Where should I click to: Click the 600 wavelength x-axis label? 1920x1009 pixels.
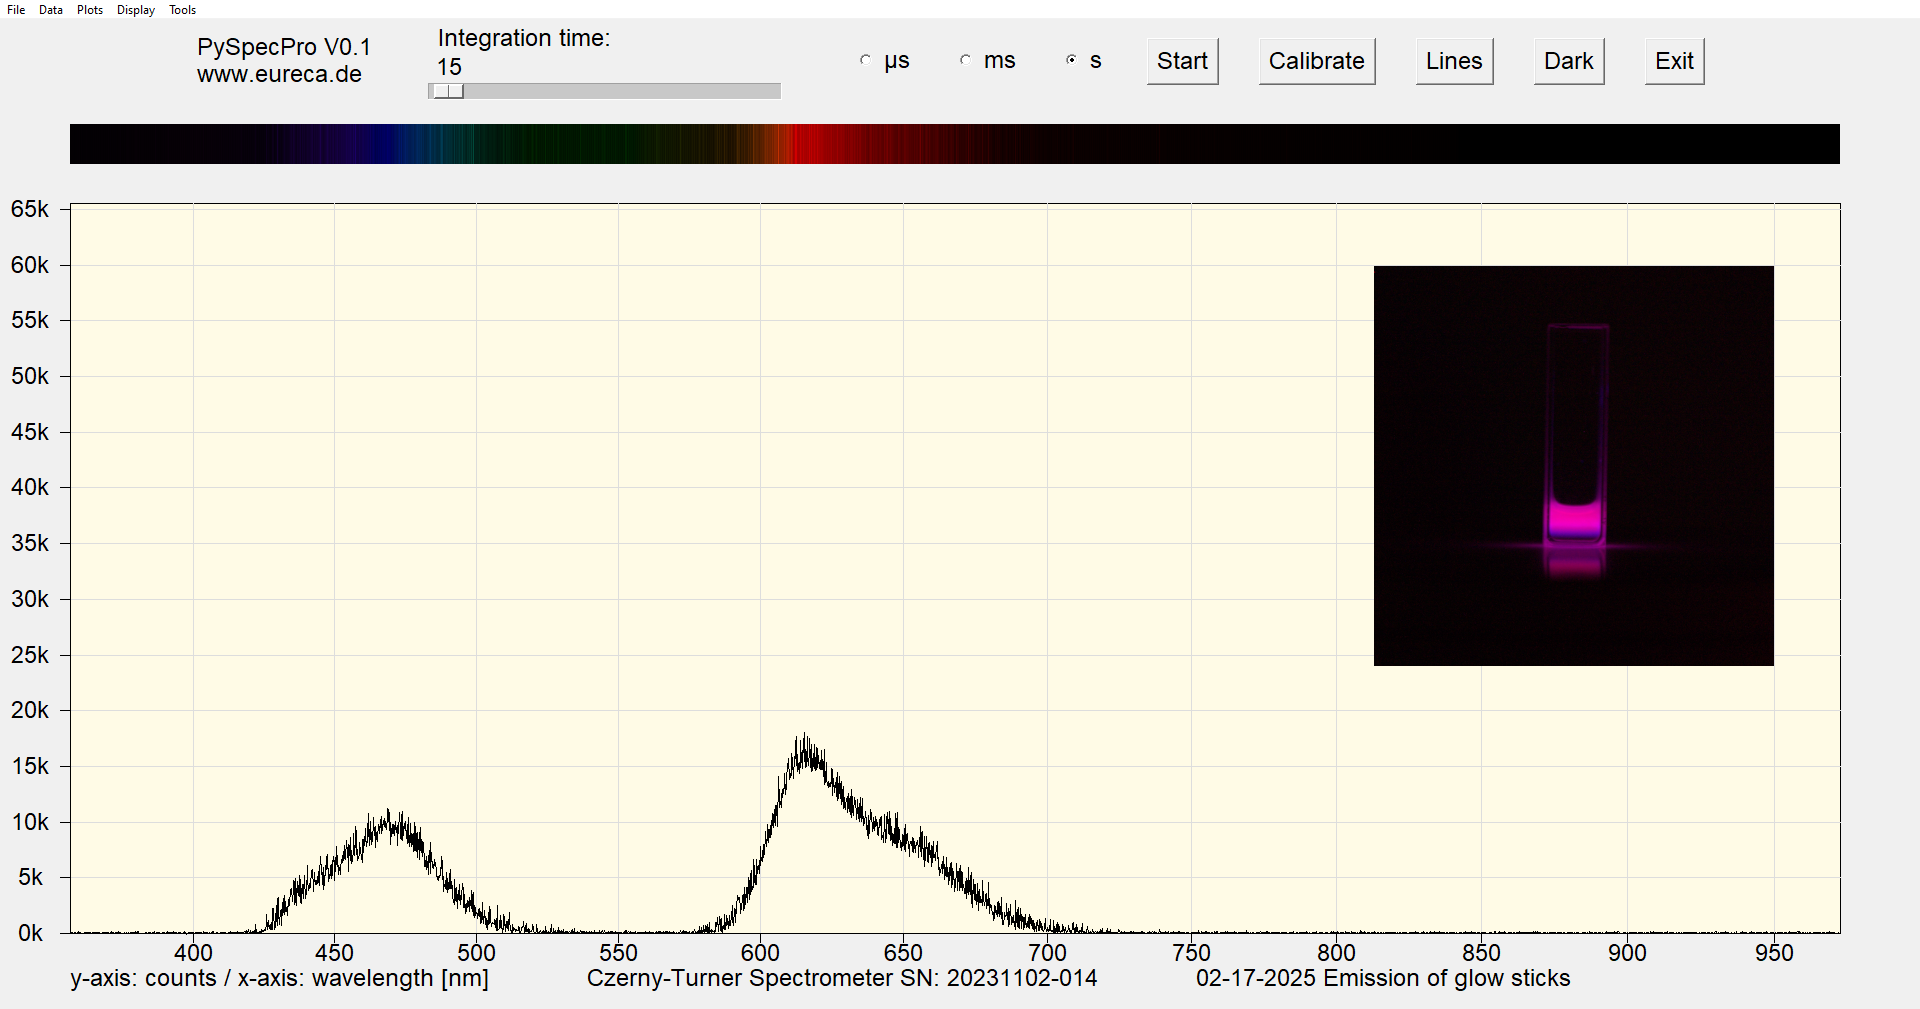(x=760, y=953)
